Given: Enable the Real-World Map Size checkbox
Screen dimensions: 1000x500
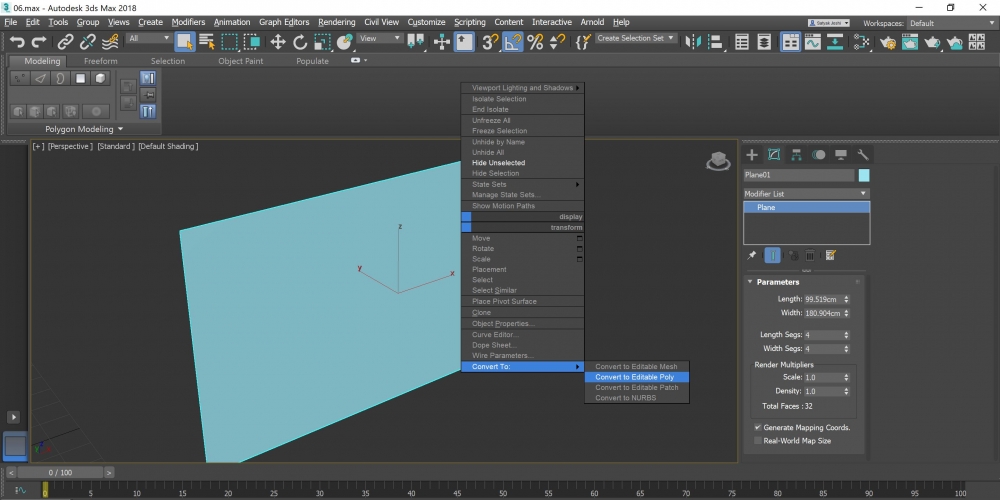Looking at the screenshot, I should click(758, 440).
